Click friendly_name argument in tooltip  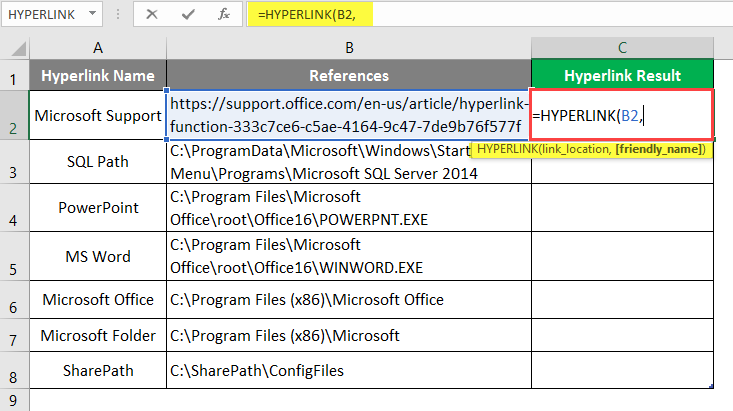(x=658, y=149)
